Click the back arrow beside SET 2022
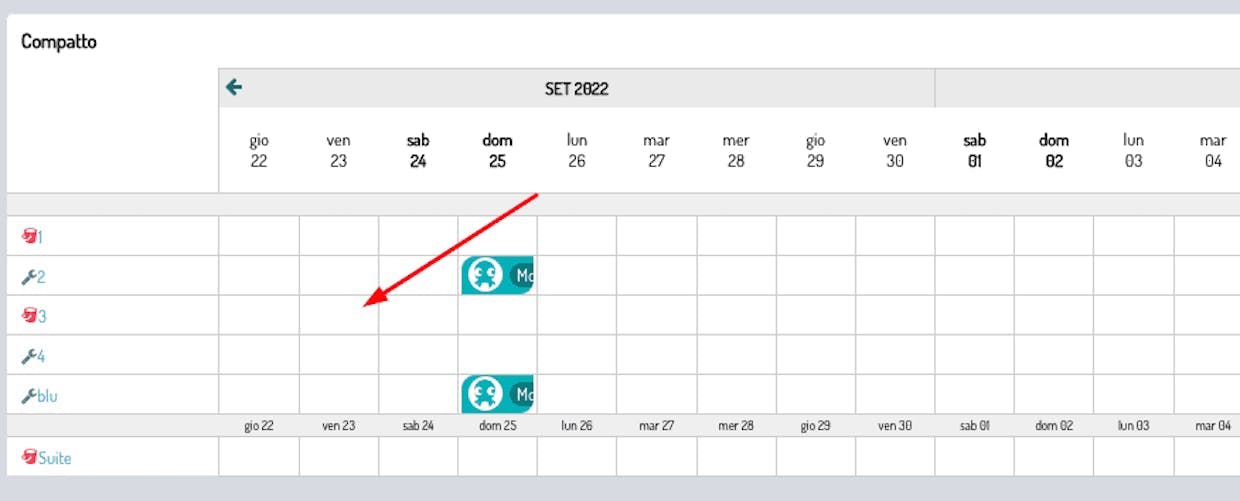 pos(234,88)
